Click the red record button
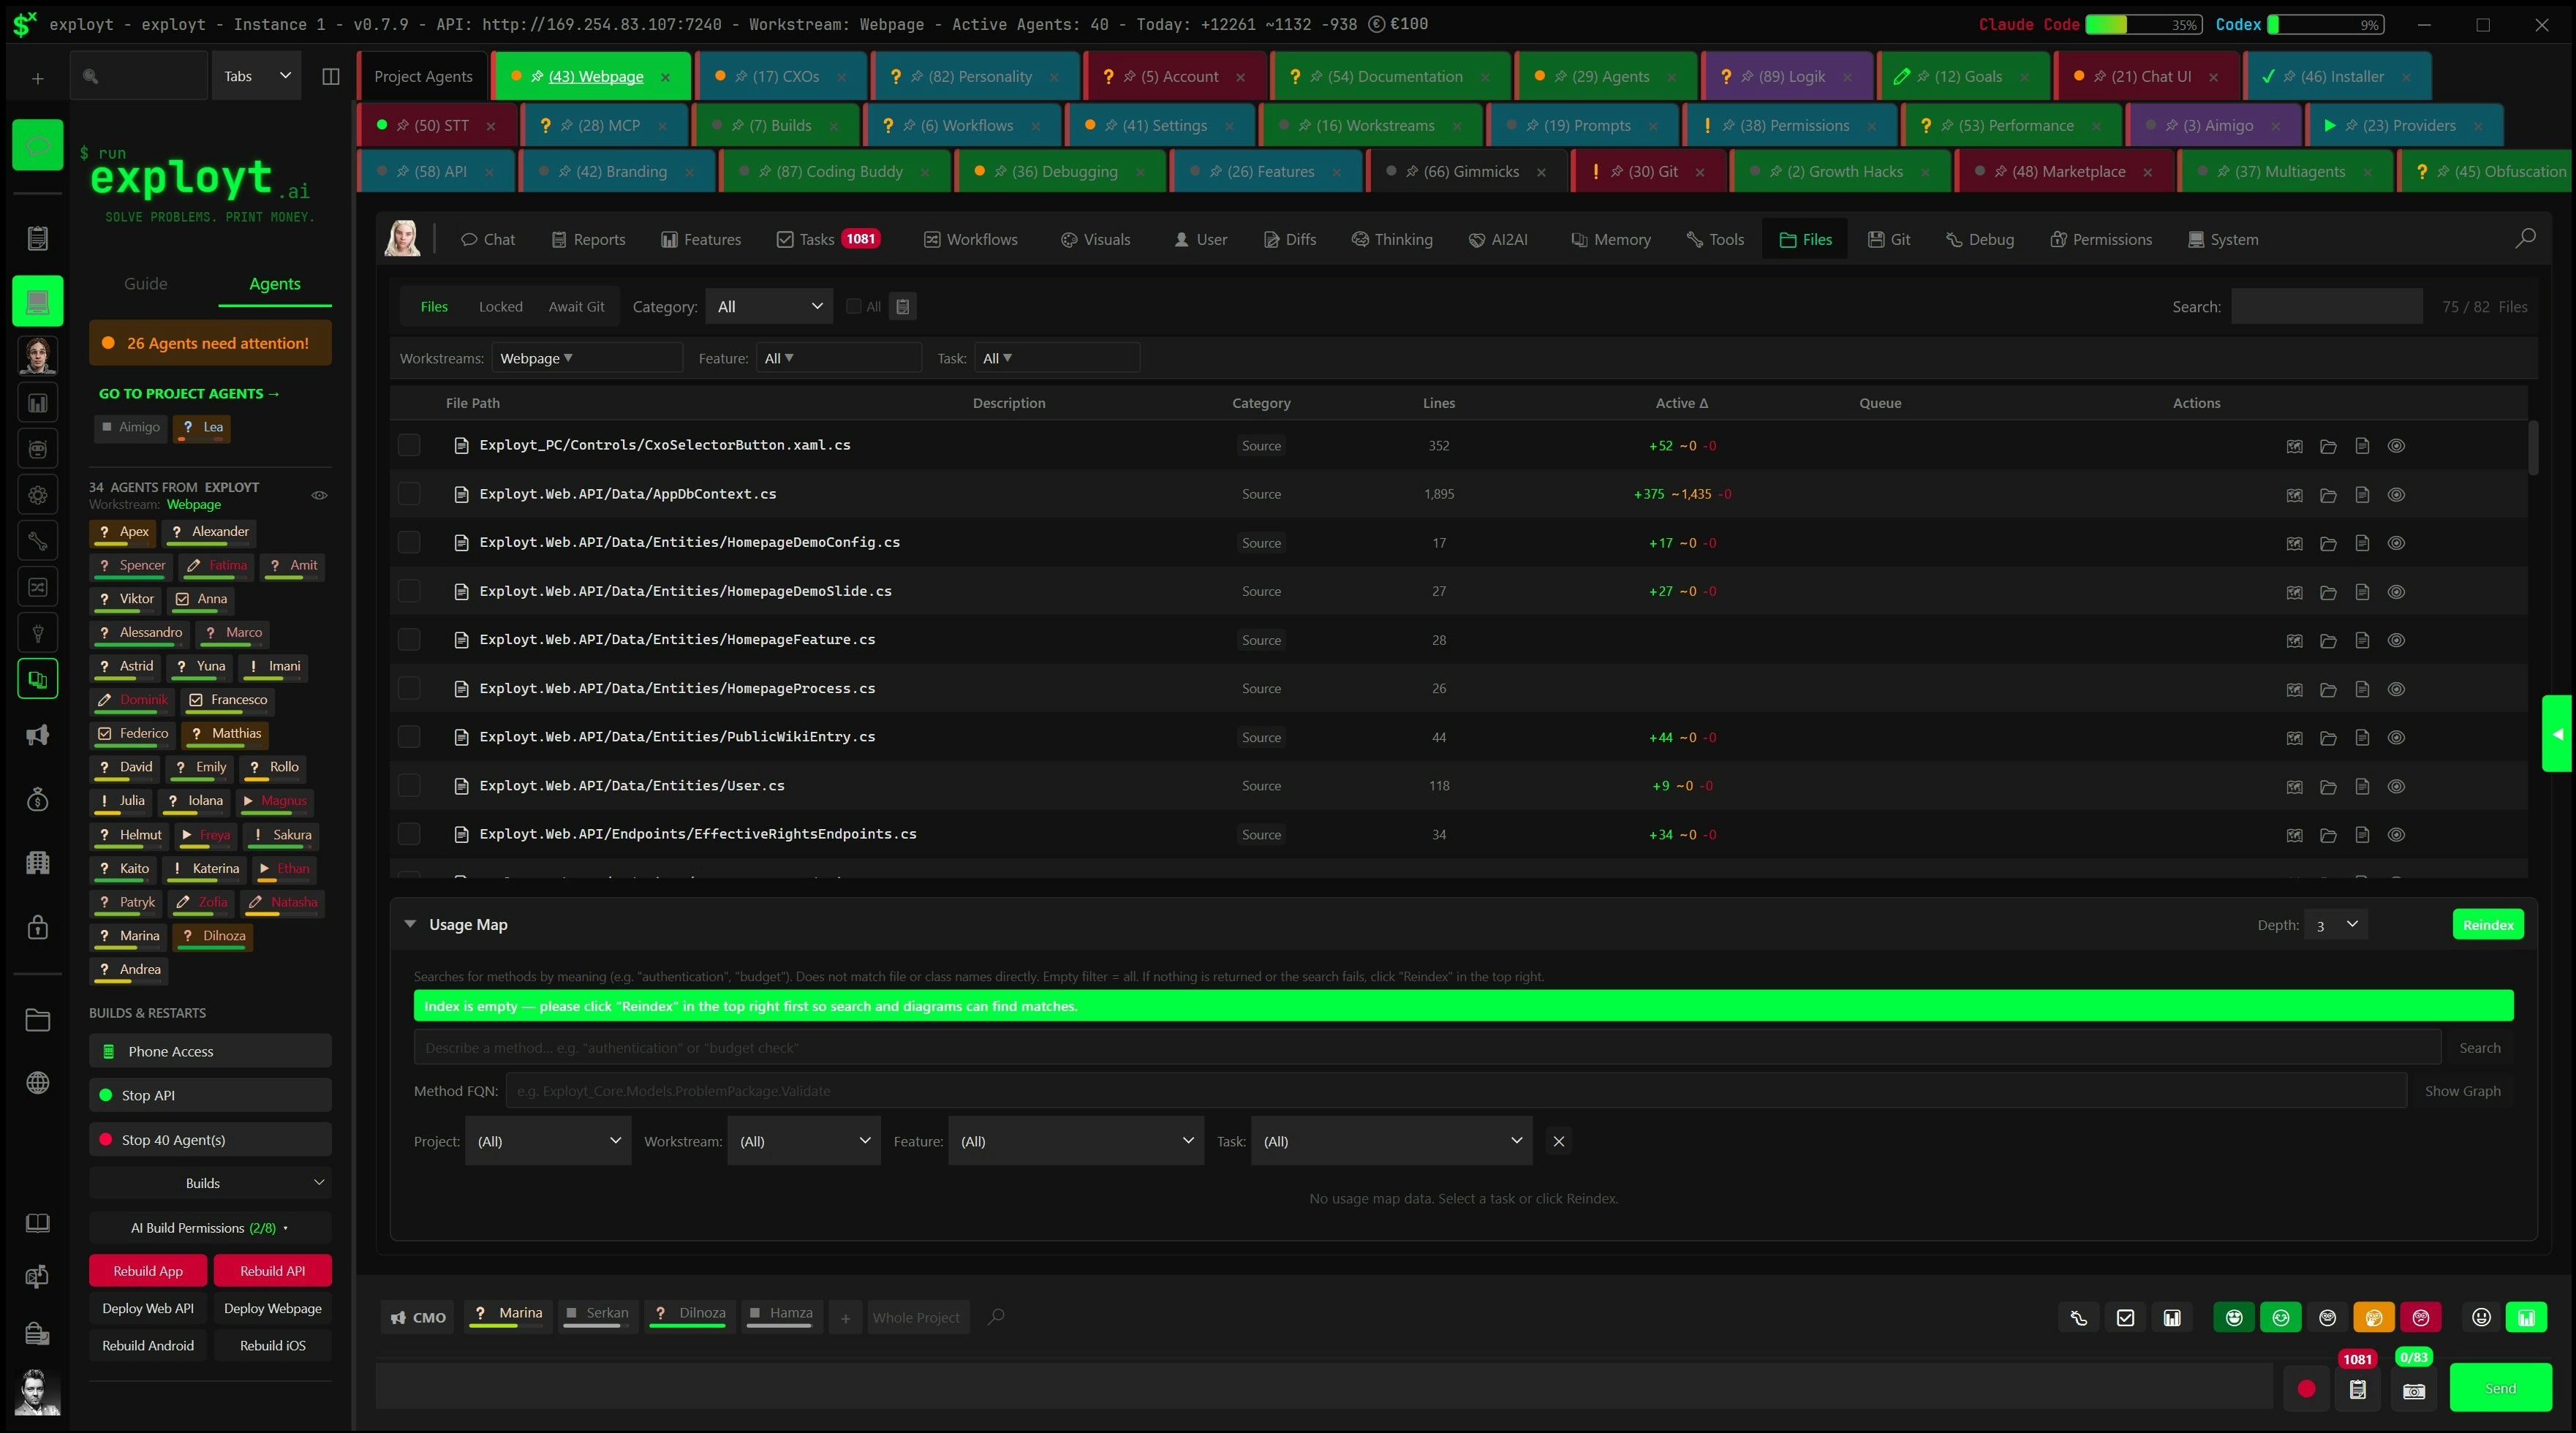The height and width of the screenshot is (1433, 2576). click(2307, 1389)
